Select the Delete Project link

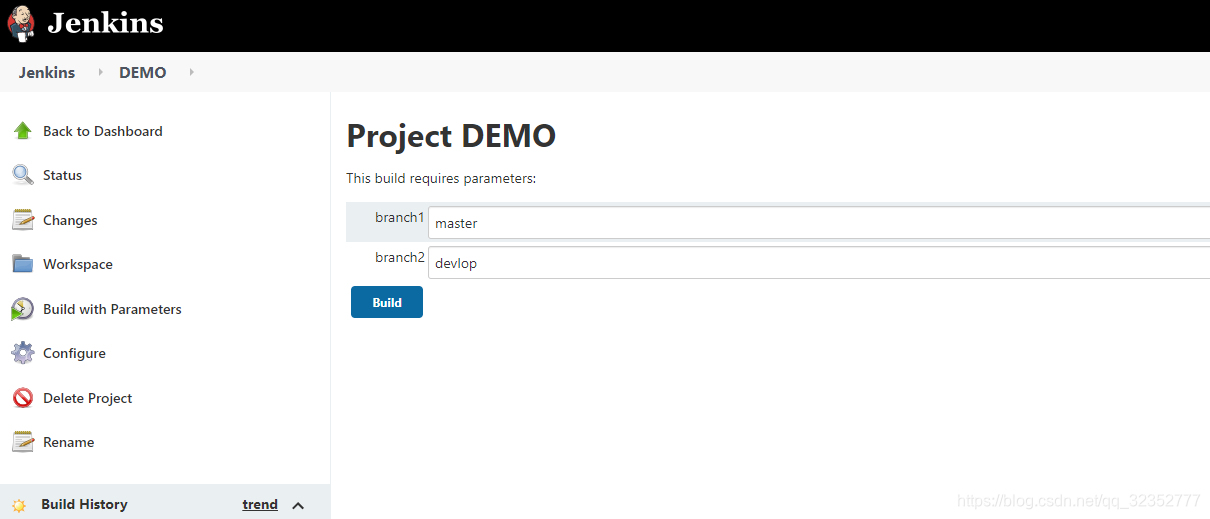coord(88,398)
